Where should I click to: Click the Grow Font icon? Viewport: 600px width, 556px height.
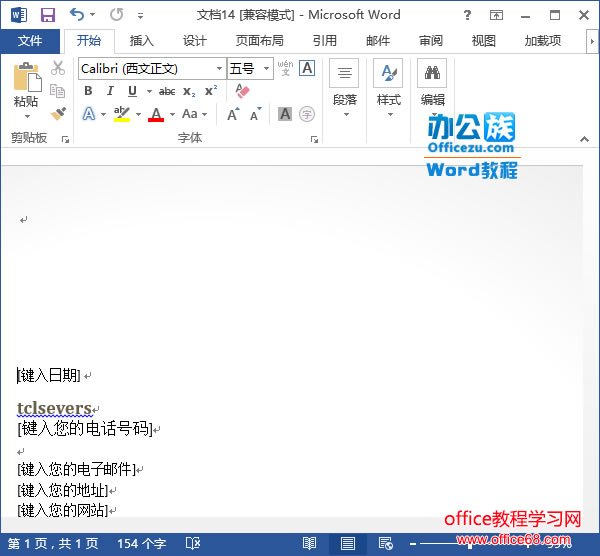pos(233,115)
